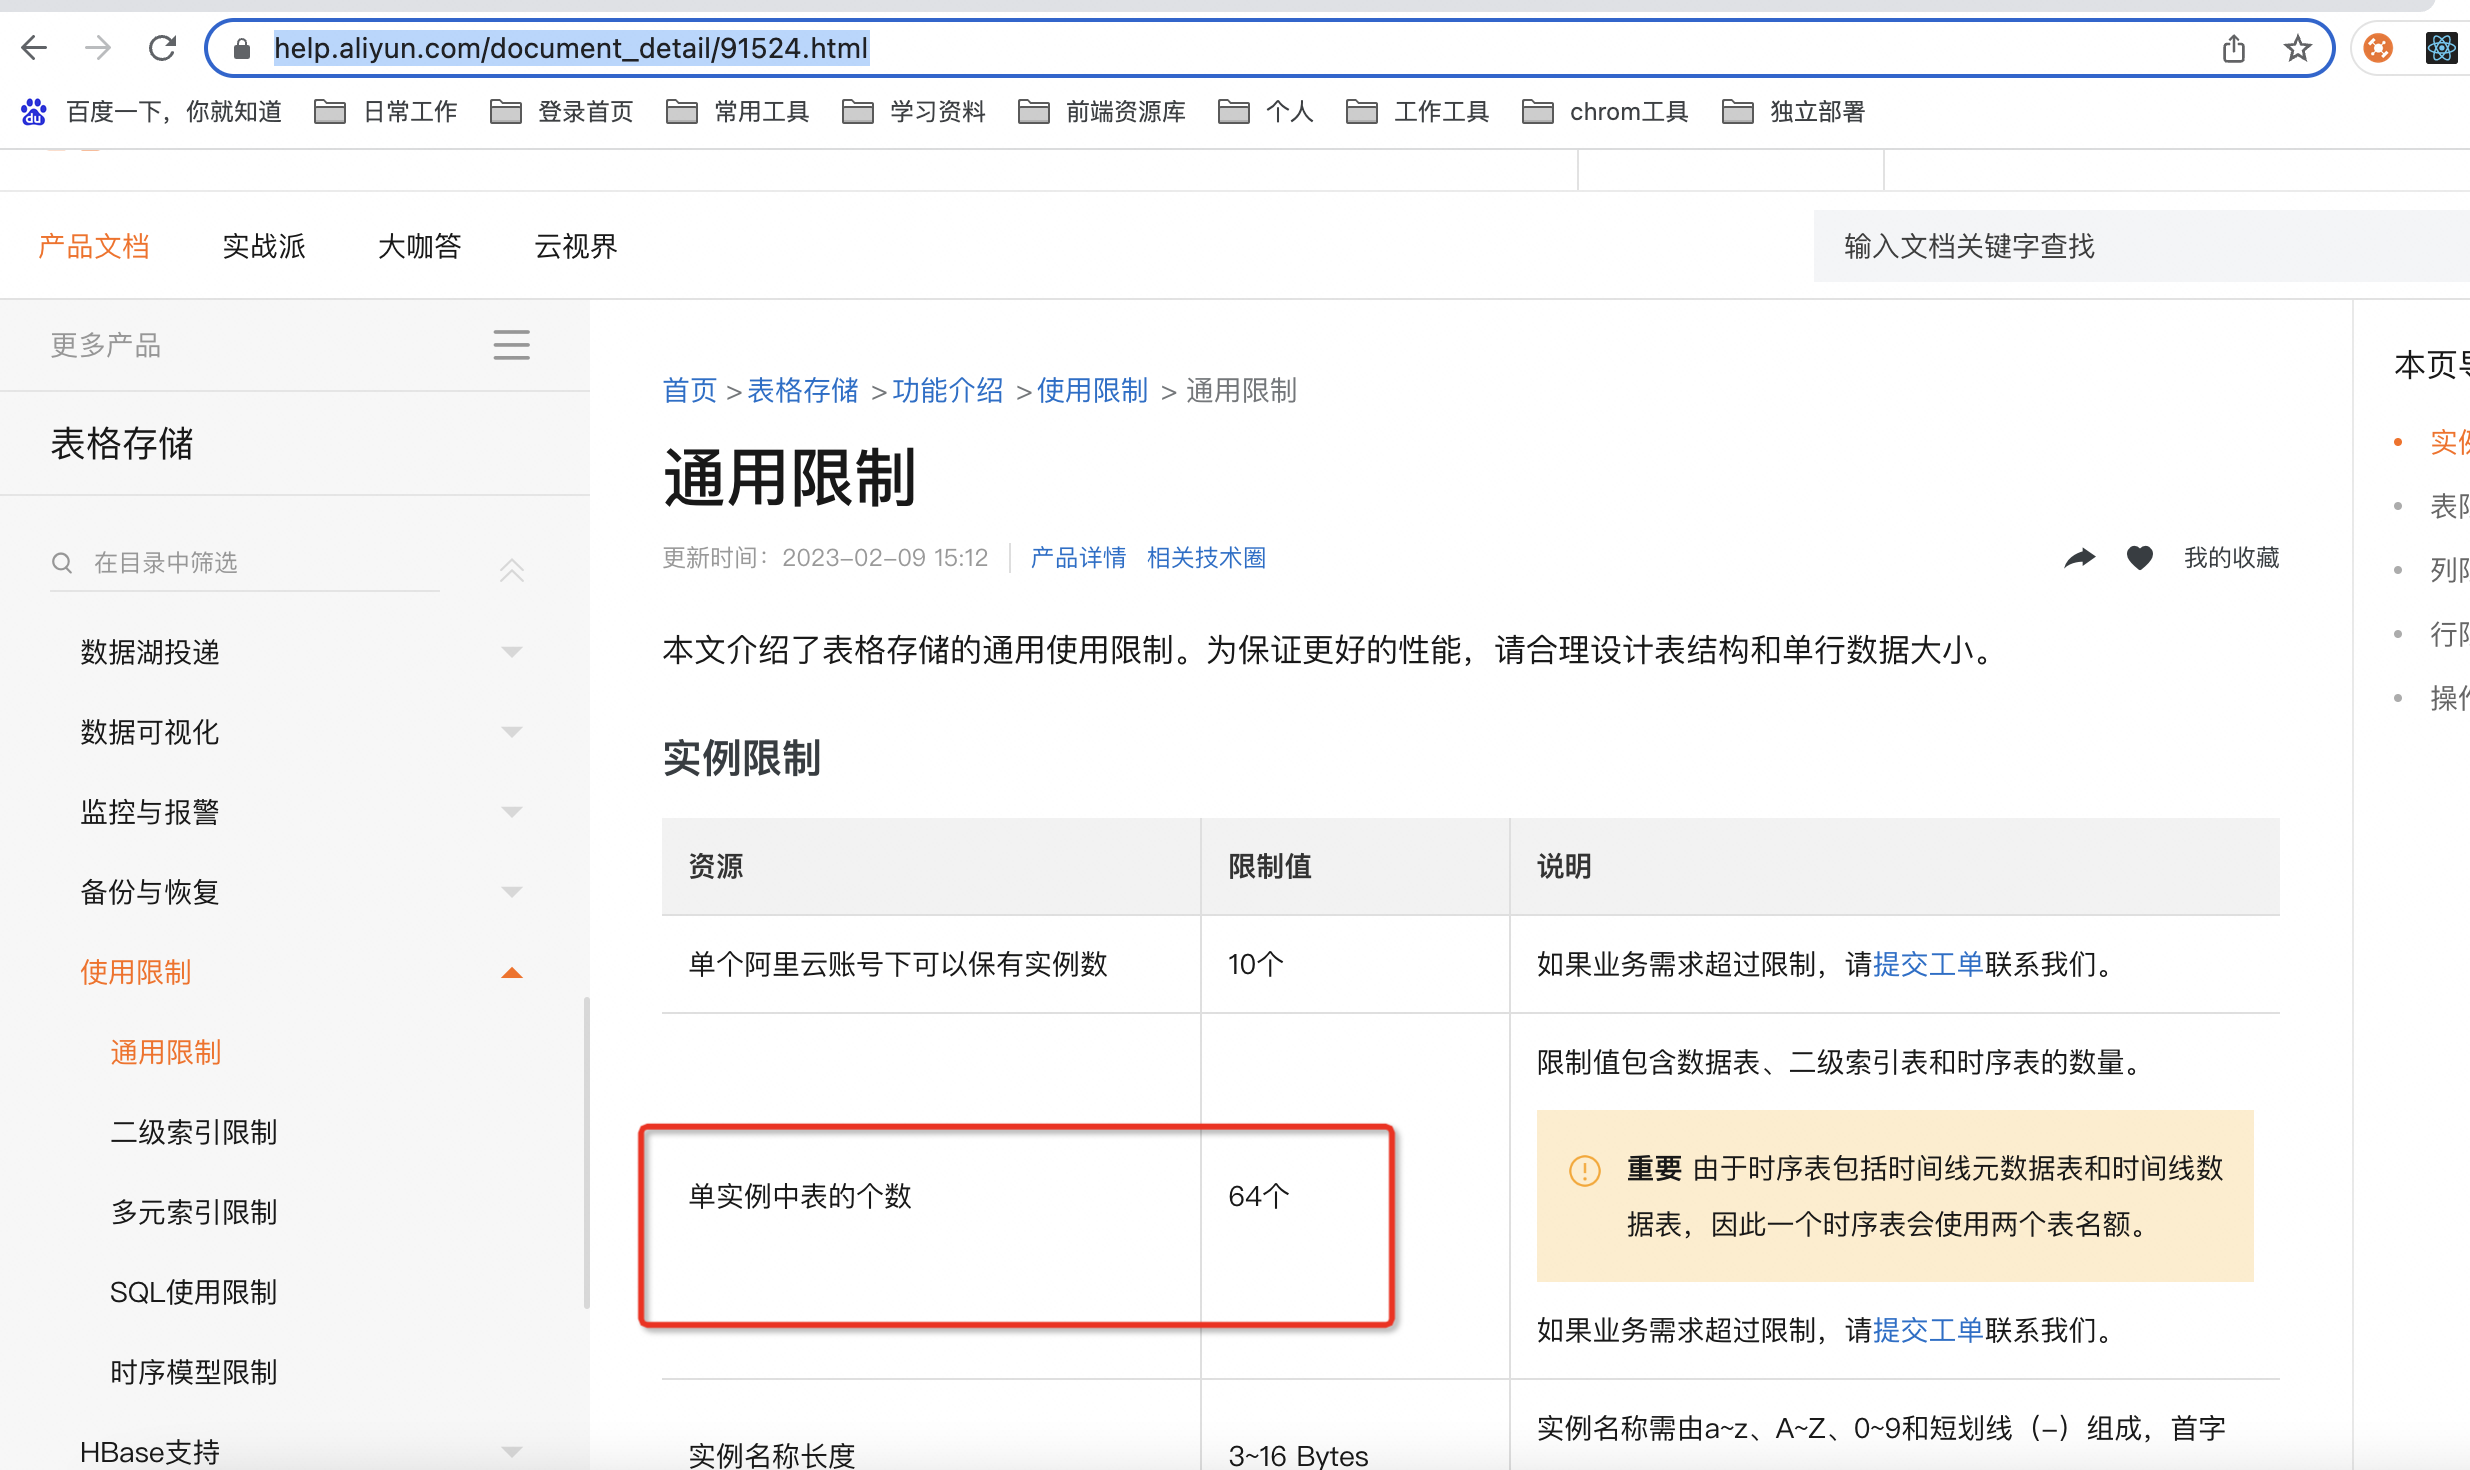Screen dimensions: 2470x1470
Task: Click the share icon in address bar
Action: [x=2234, y=48]
